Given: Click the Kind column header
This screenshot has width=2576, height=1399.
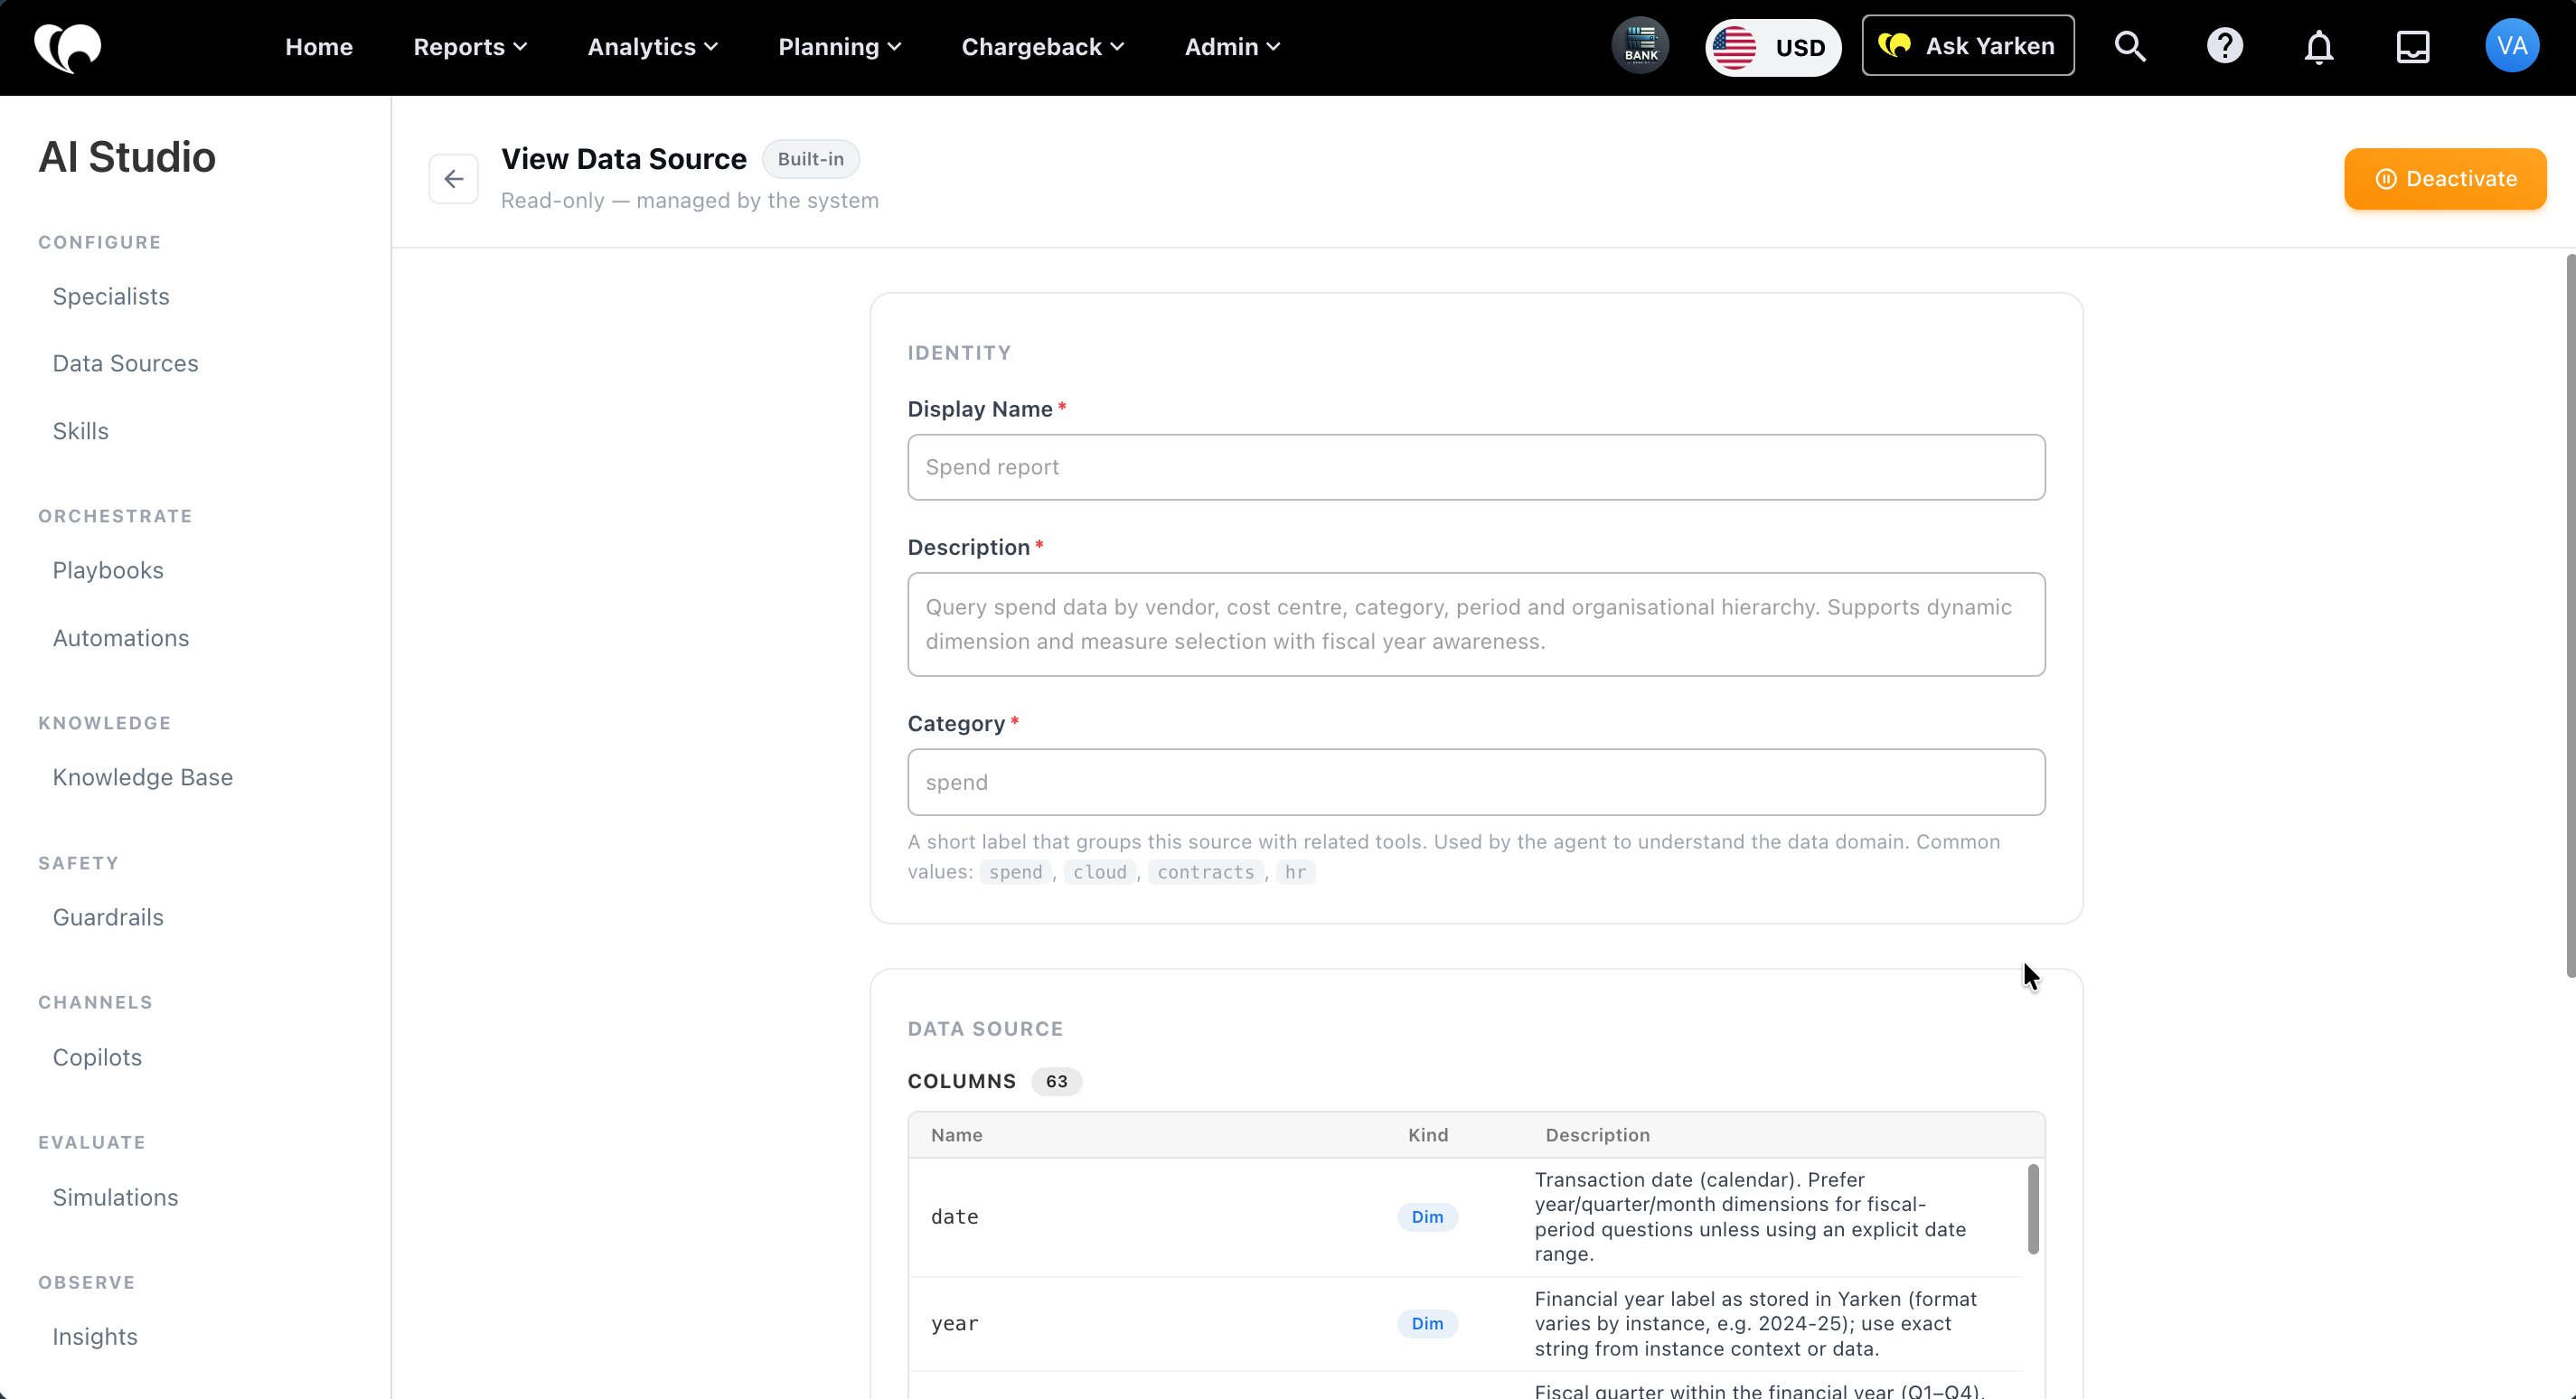Looking at the screenshot, I should coord(1427,1136).
